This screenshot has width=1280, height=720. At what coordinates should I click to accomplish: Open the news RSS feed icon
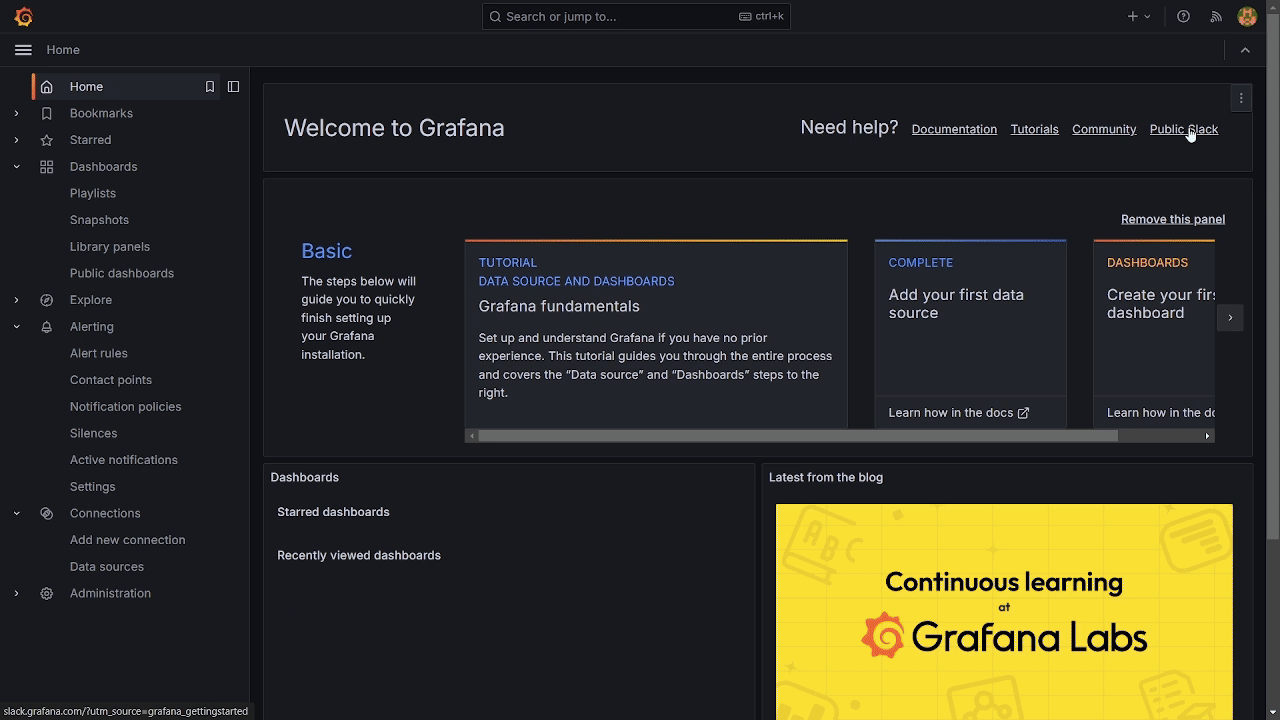(x=1216, y=17)
